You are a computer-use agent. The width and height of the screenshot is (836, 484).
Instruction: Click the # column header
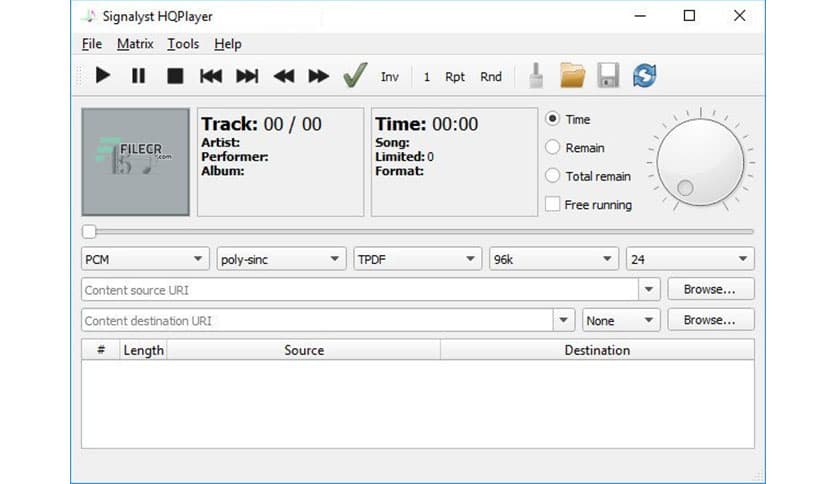(x=101, y=350)
